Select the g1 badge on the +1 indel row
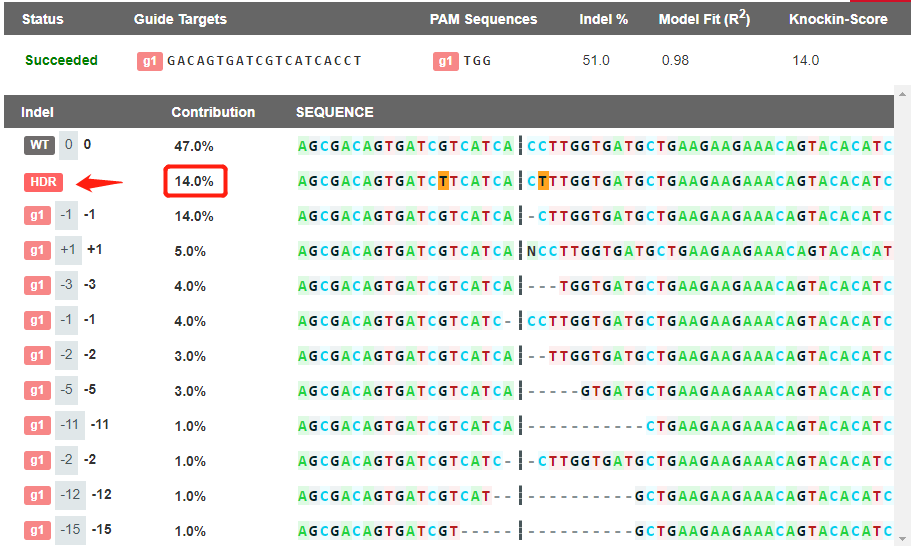 [x=38, y=251]
